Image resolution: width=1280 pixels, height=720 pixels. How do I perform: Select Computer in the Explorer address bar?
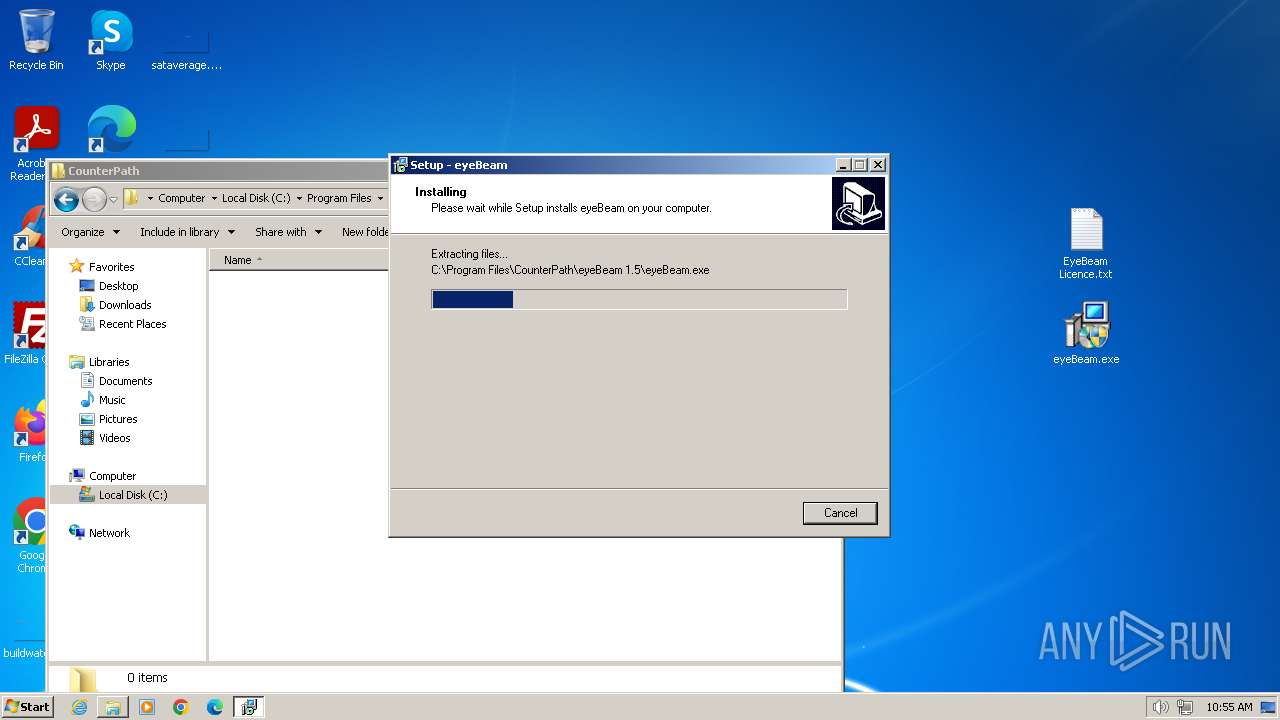(182, 198)
